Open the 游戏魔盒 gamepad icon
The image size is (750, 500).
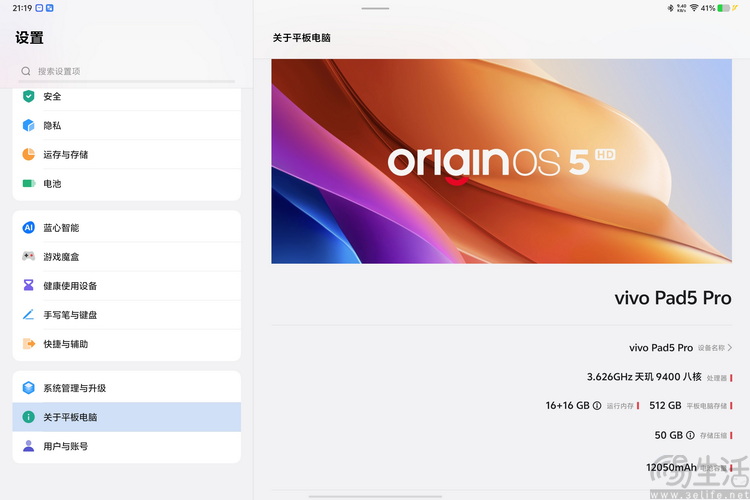click(x=29, y=256)
